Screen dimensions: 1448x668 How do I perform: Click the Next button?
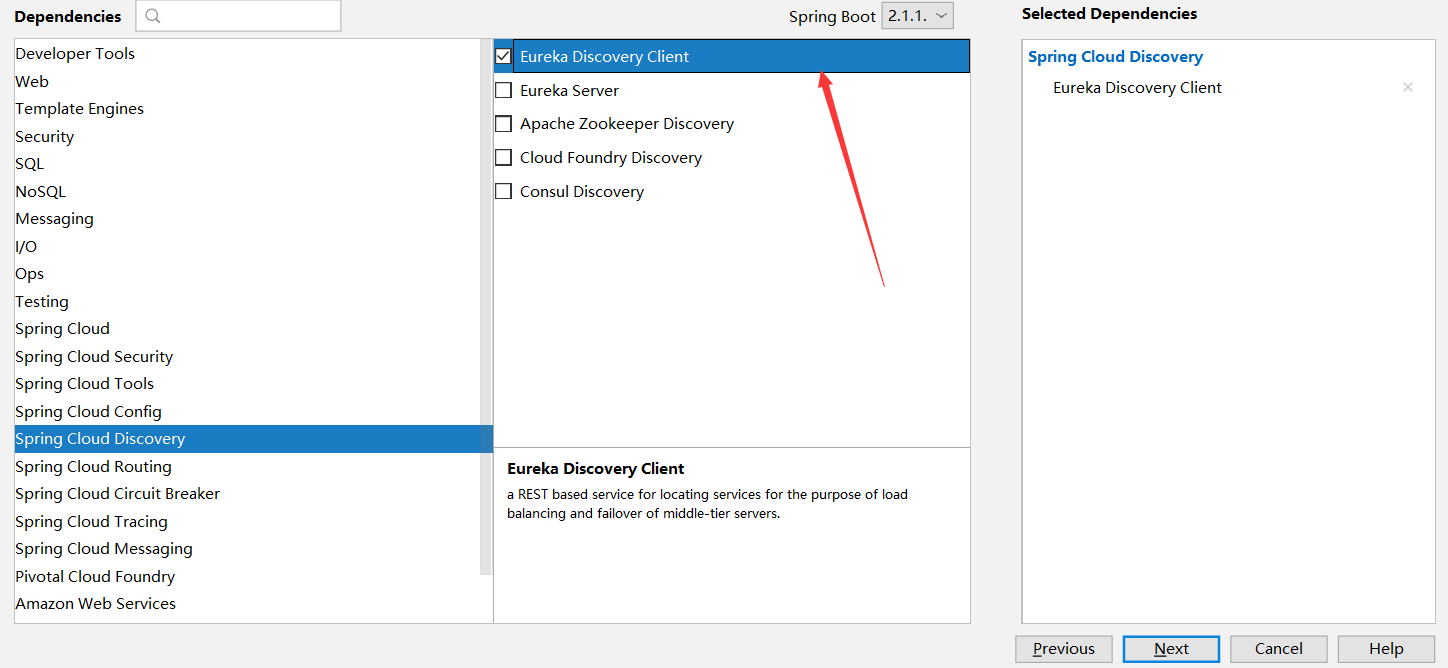pyautogui.click(x=1171, y=649)
